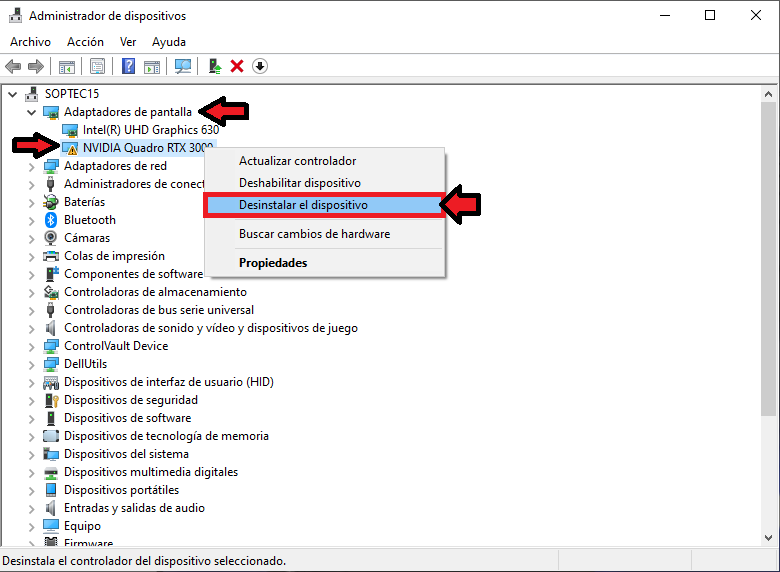The height and width of the screenshot is (572, 780).
Task: Click the disable device down-arrow icon
Action: 260,66
